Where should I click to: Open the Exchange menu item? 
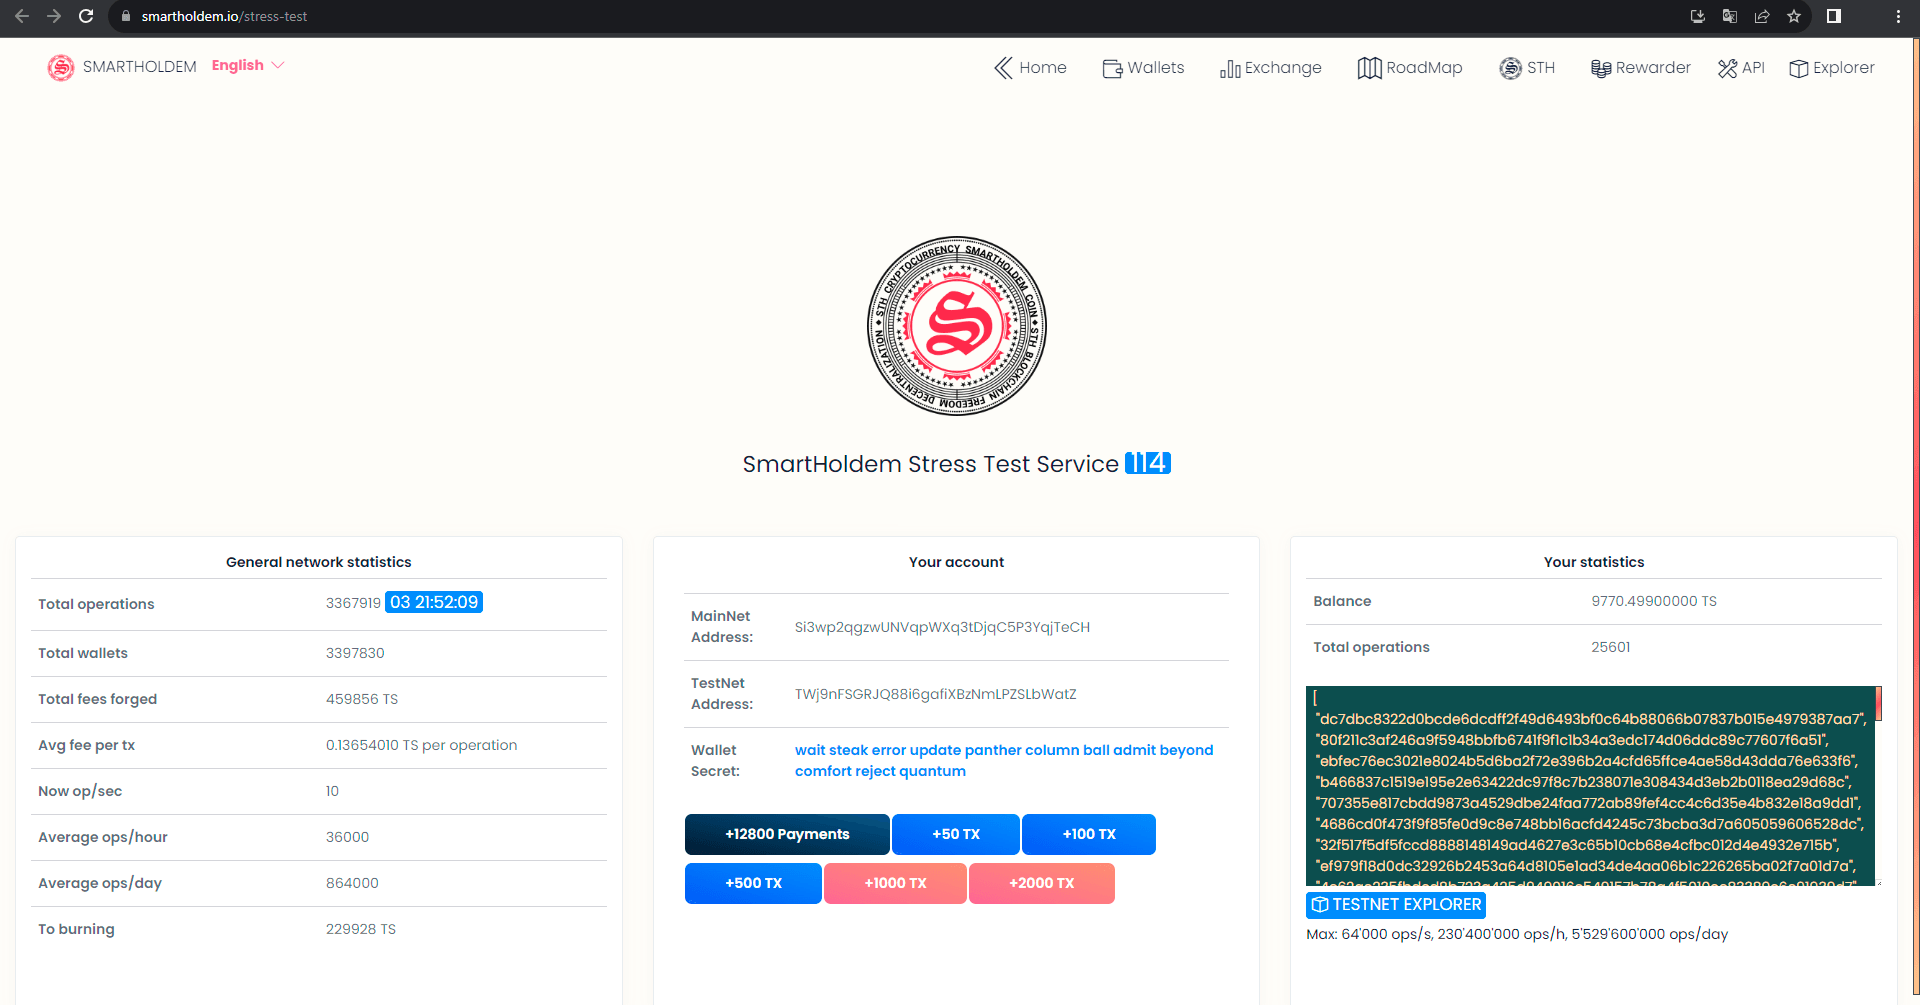(x=1271, y=67)
